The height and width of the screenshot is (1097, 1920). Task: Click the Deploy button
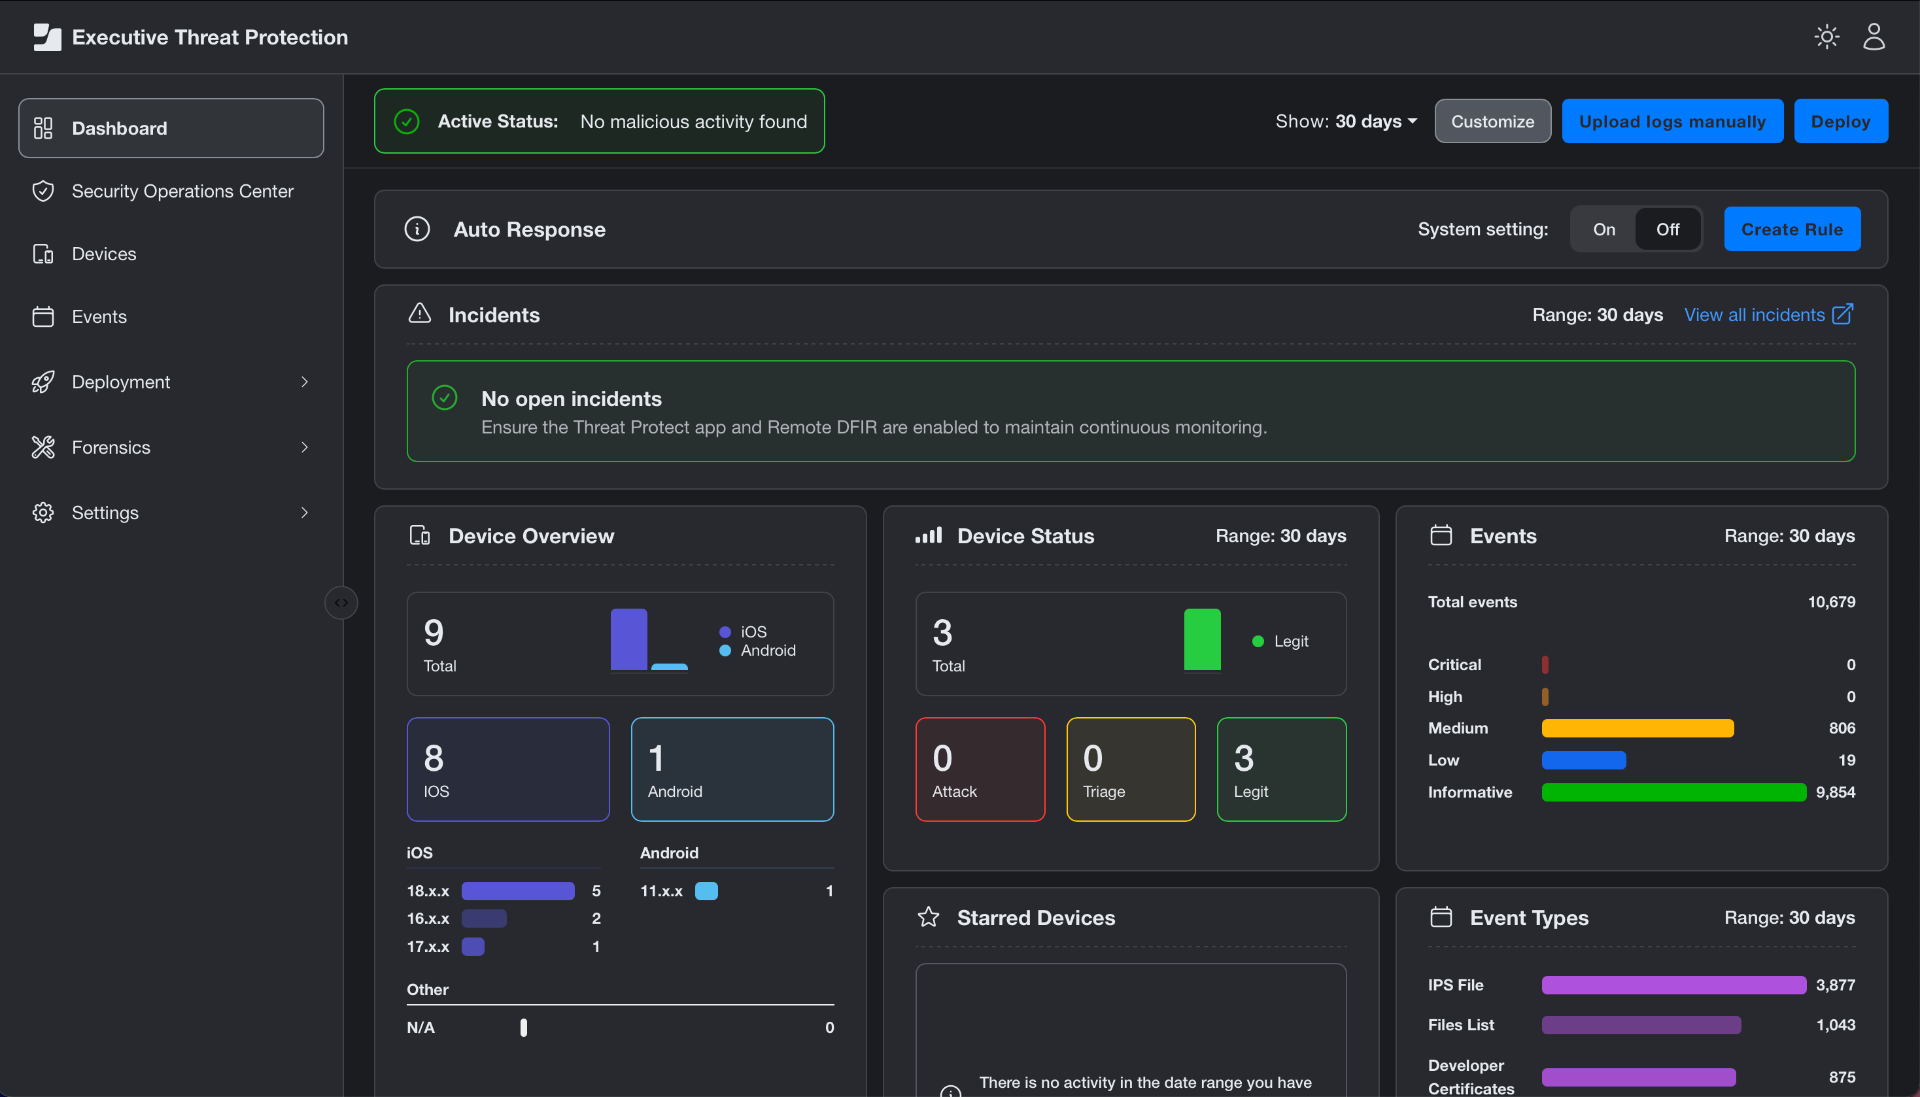1840,121
